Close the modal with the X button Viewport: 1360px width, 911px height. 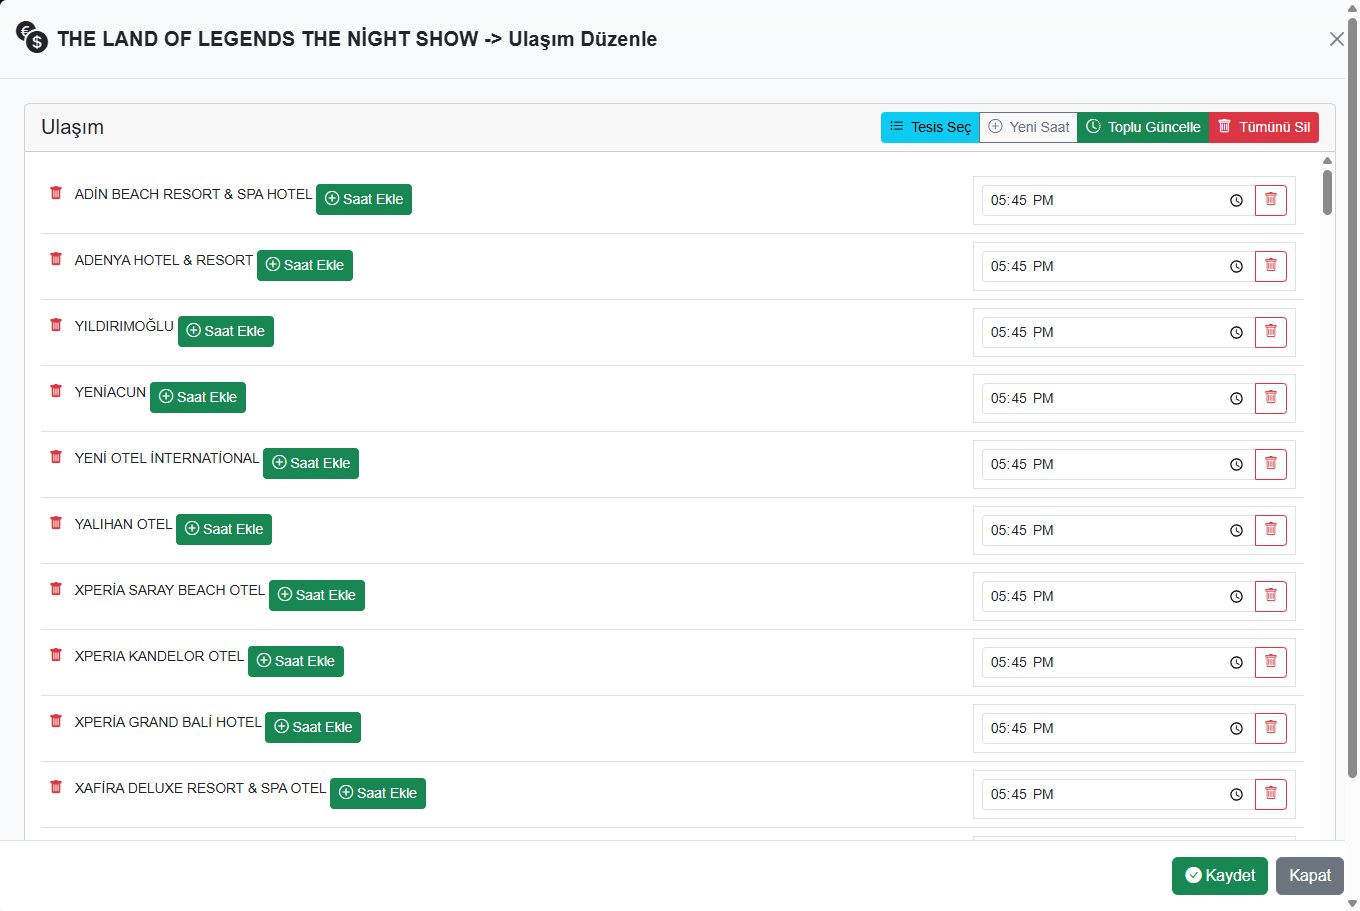tap(1336, 39)
